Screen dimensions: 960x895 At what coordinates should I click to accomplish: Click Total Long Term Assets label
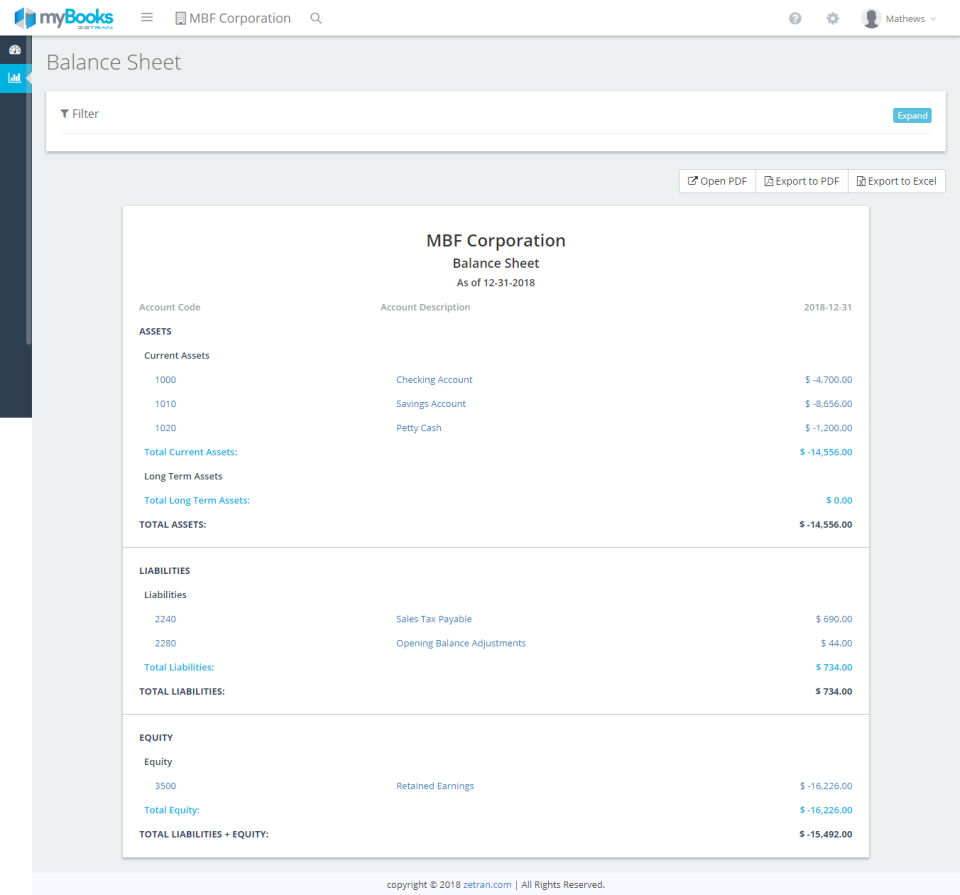point(197,500)
